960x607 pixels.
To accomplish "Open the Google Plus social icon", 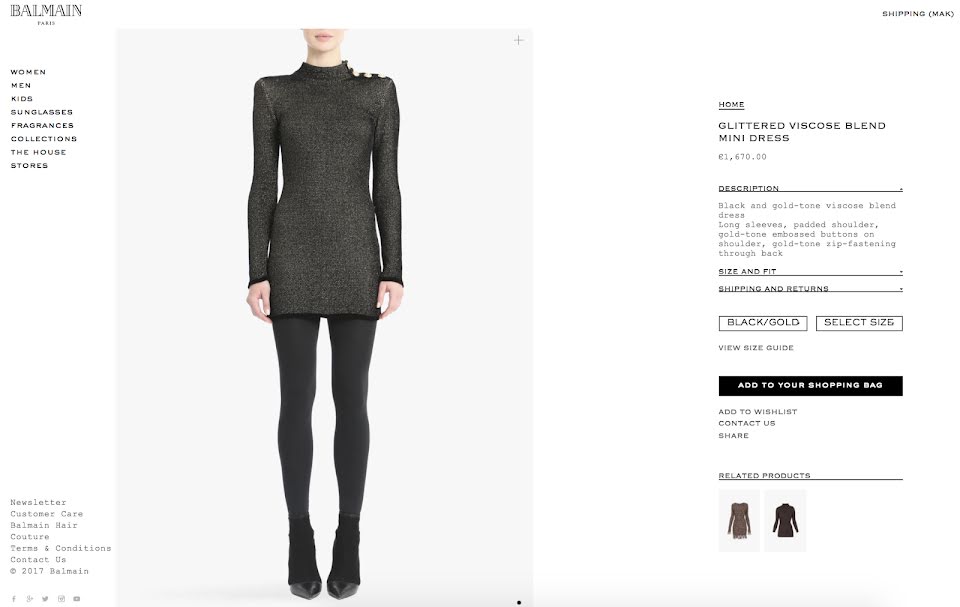I will tap(29, 599).
